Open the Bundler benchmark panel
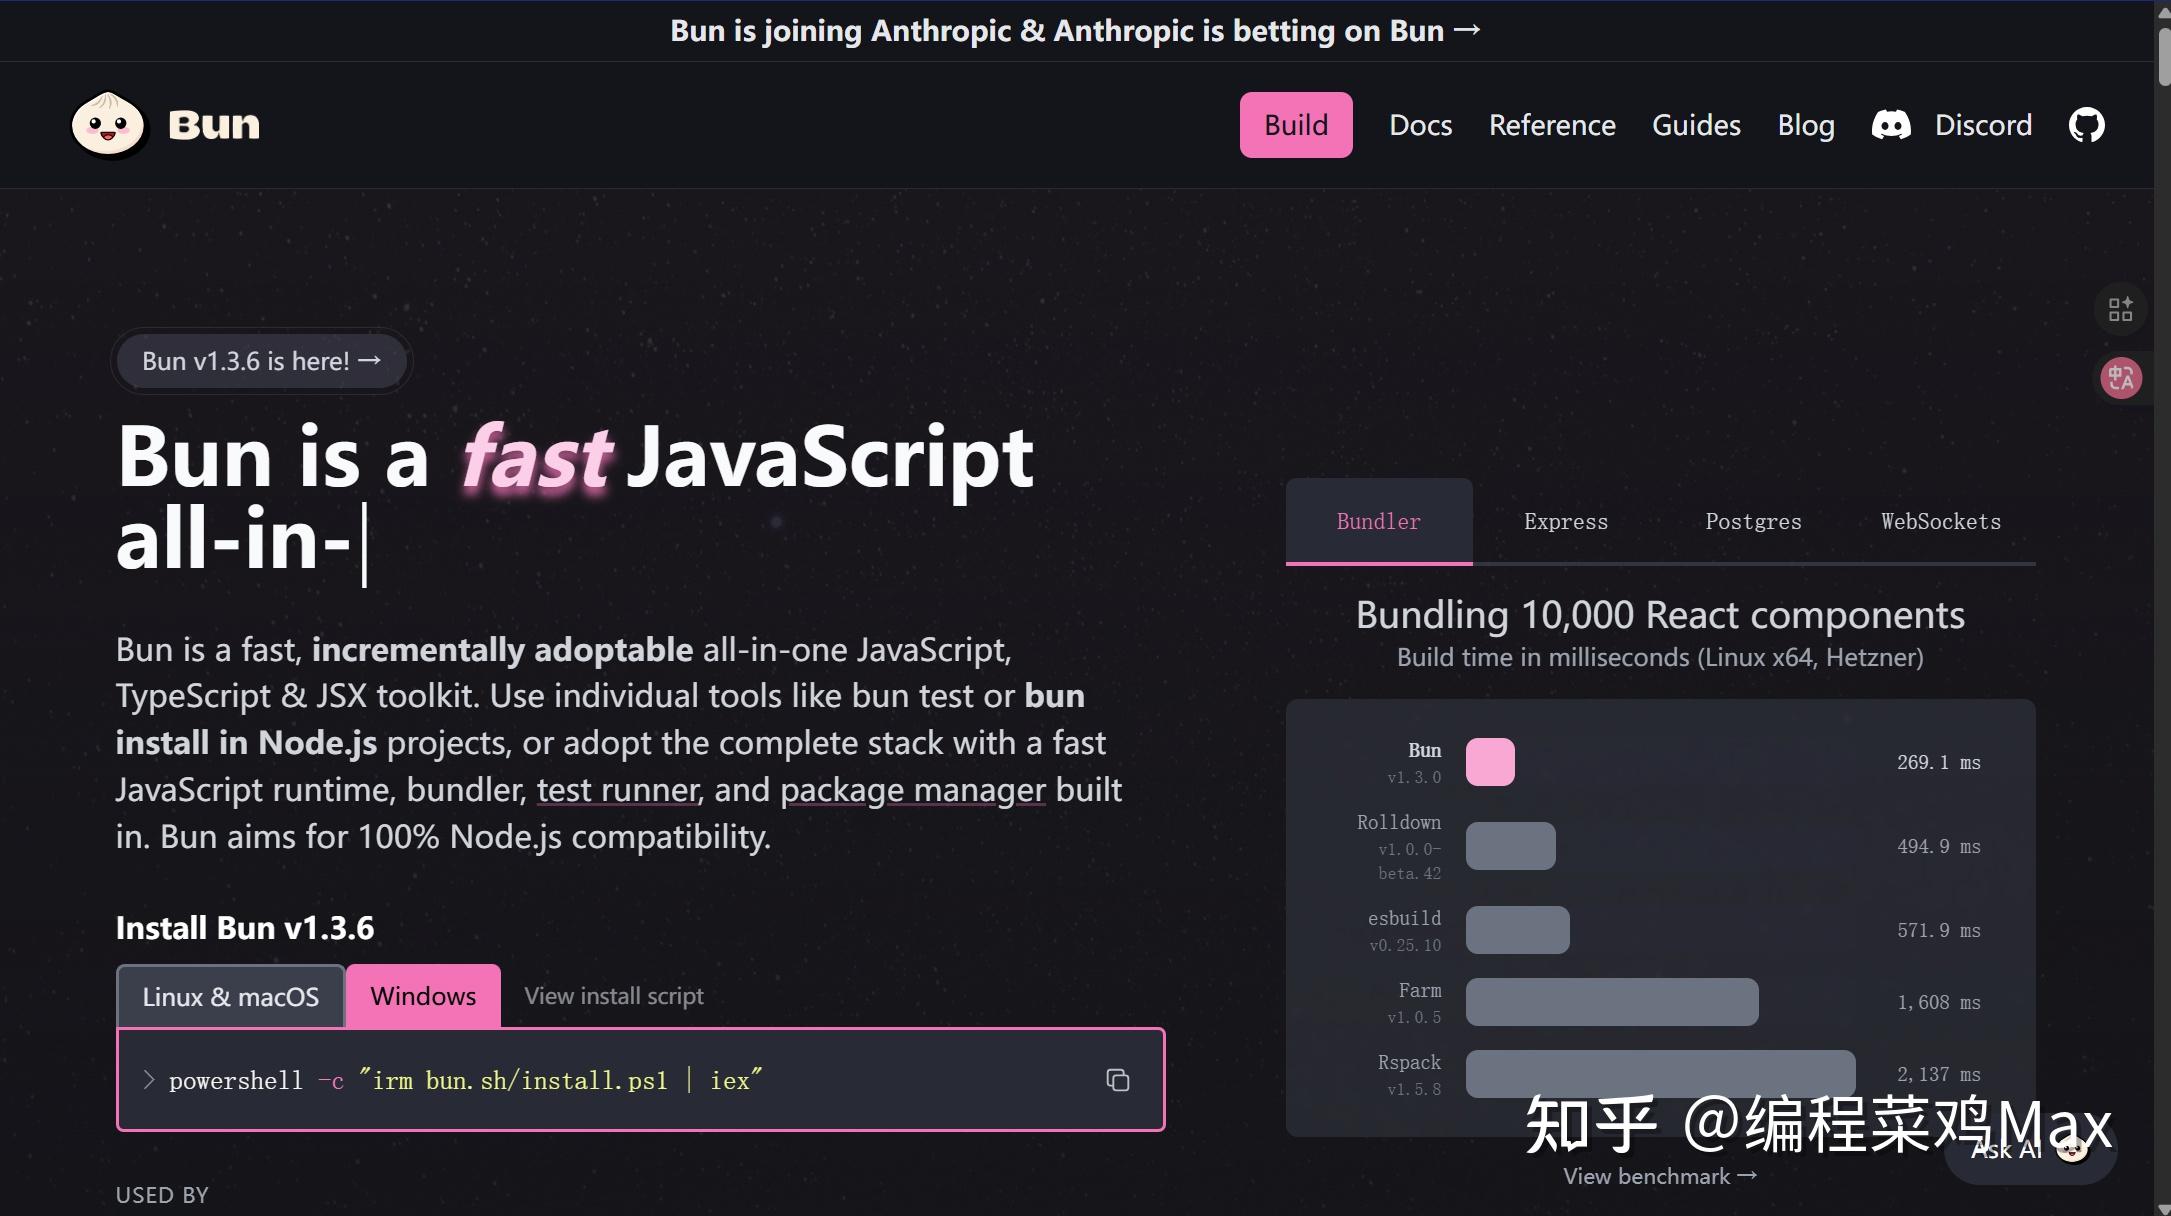2171x1216 pixels. (x=1378, y=521)
